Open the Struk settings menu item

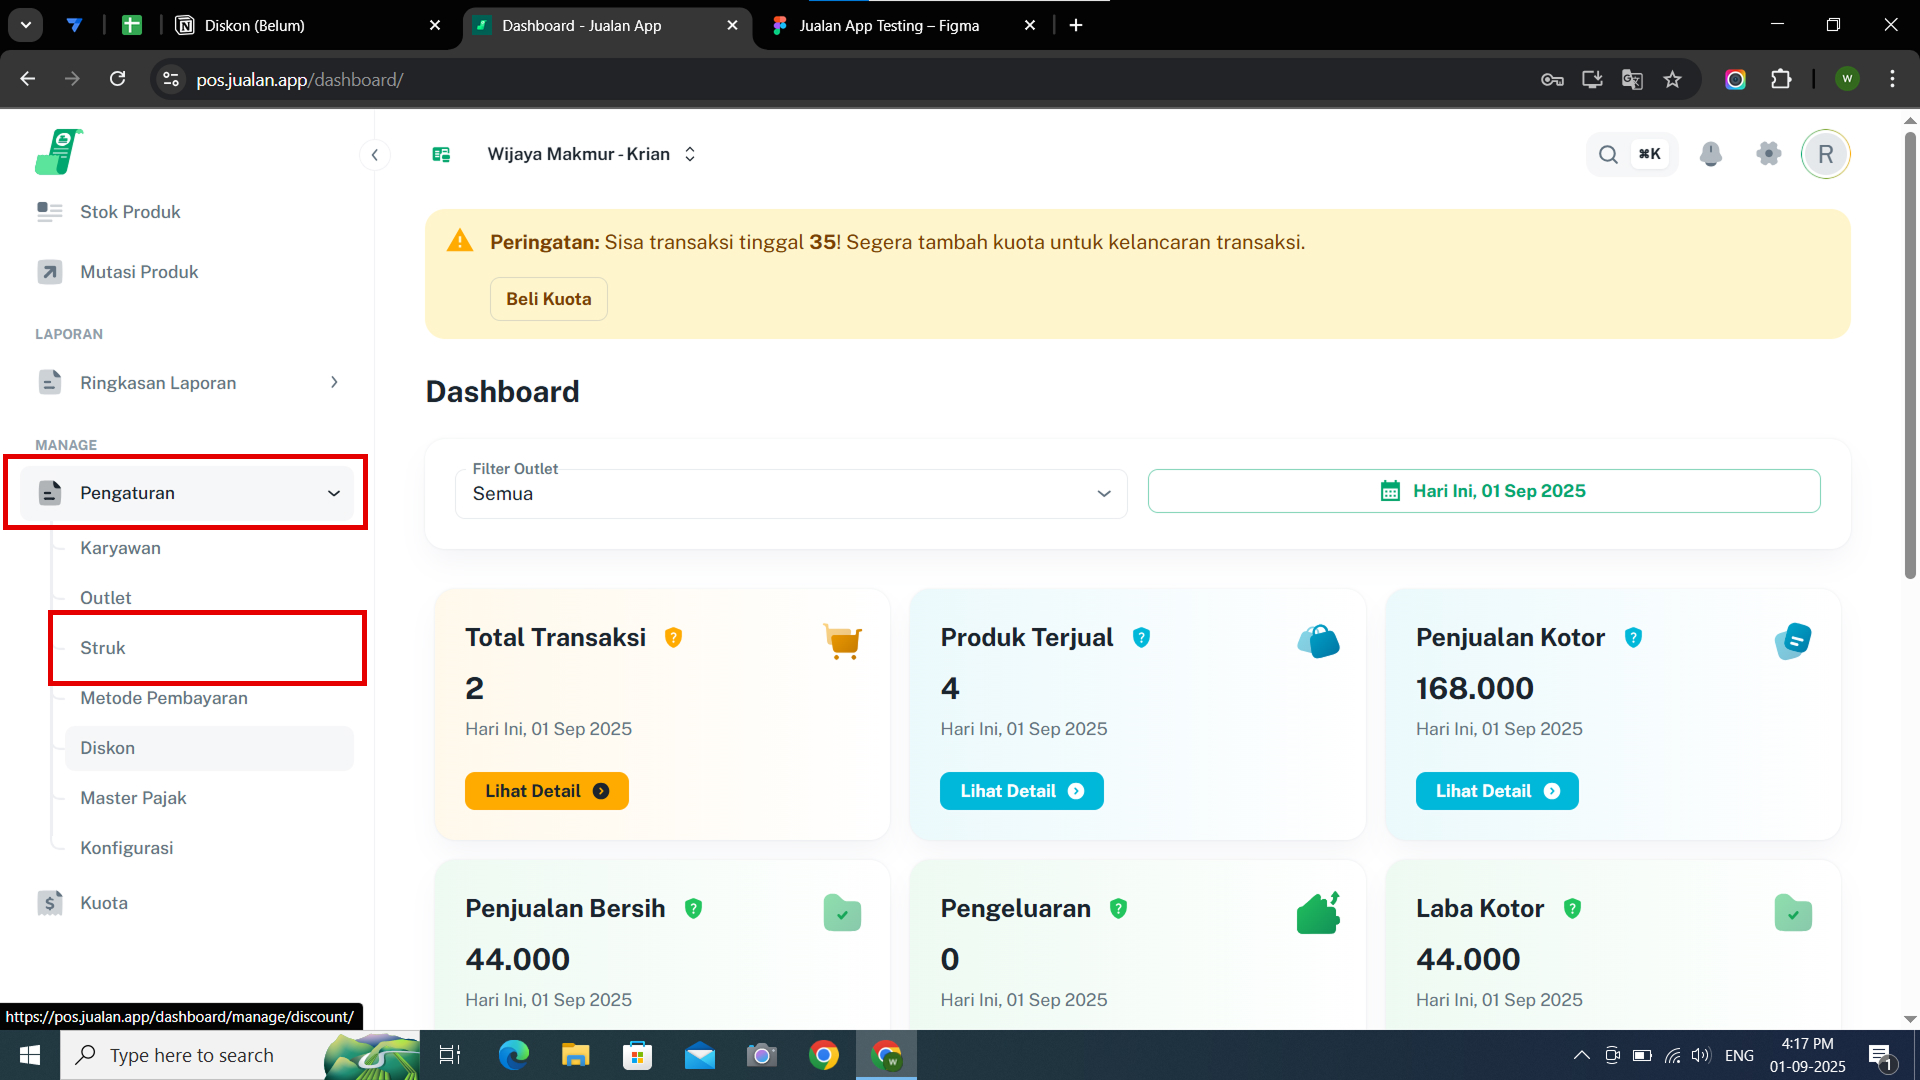point(103,648)
